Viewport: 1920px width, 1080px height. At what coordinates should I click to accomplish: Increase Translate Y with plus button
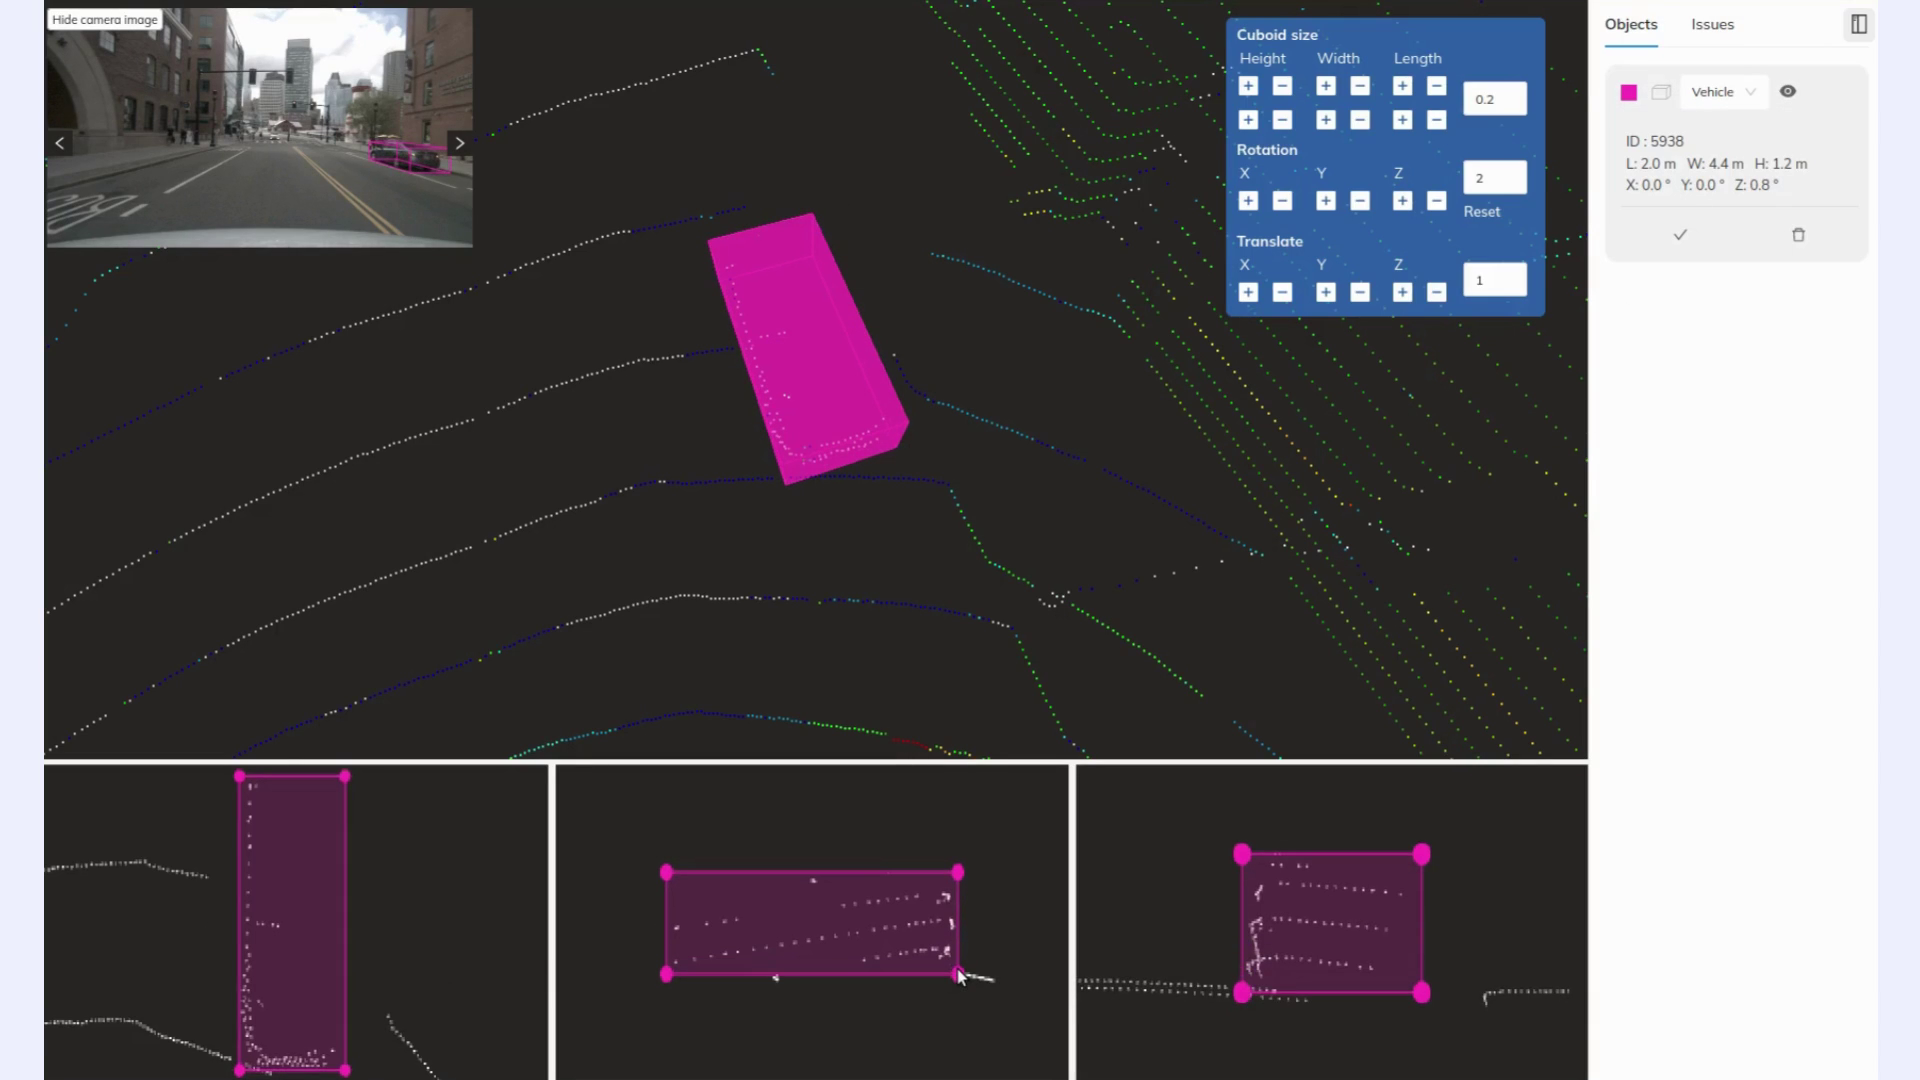pyautogui.click(x=1325, y=292)
